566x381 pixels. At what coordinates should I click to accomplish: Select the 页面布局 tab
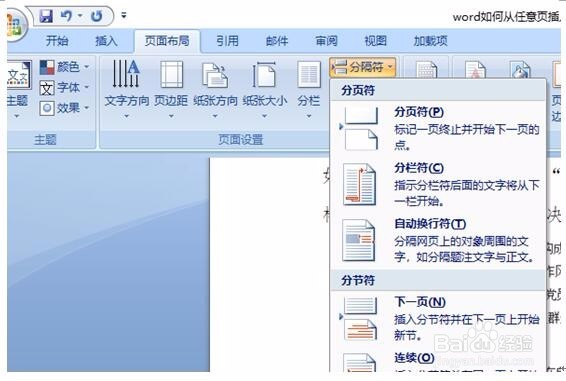tap(167, 41)
